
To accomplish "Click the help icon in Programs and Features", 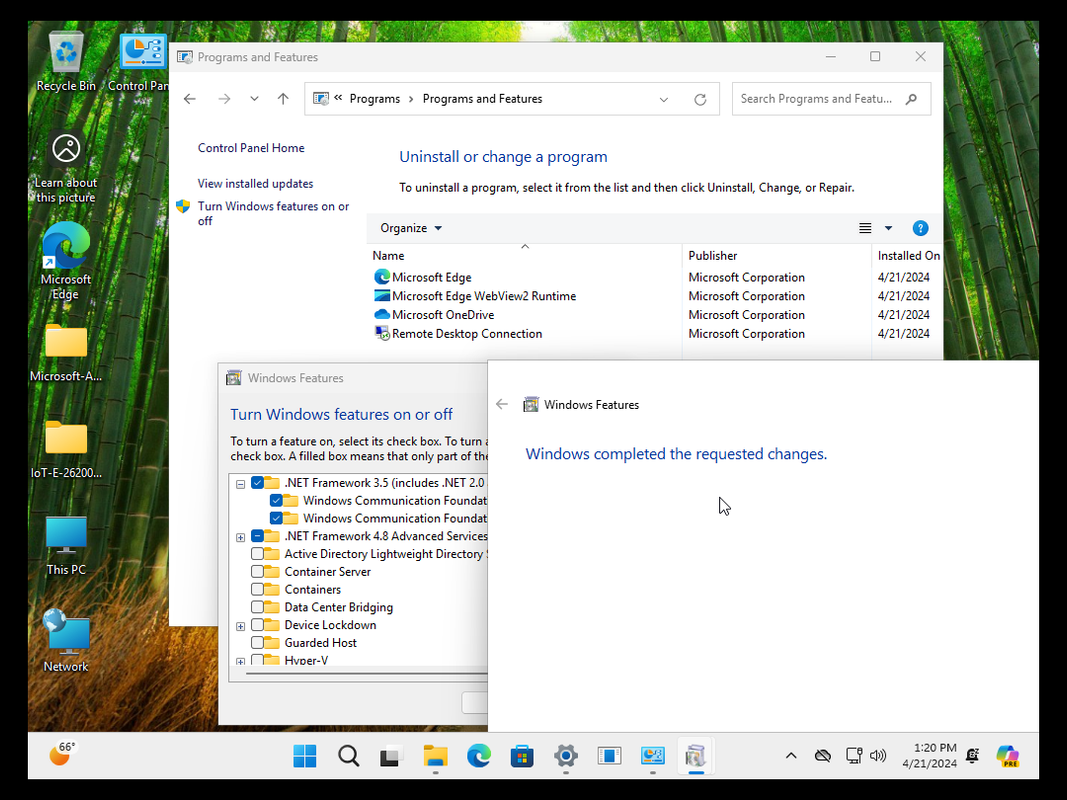I will tap(920, 229).
